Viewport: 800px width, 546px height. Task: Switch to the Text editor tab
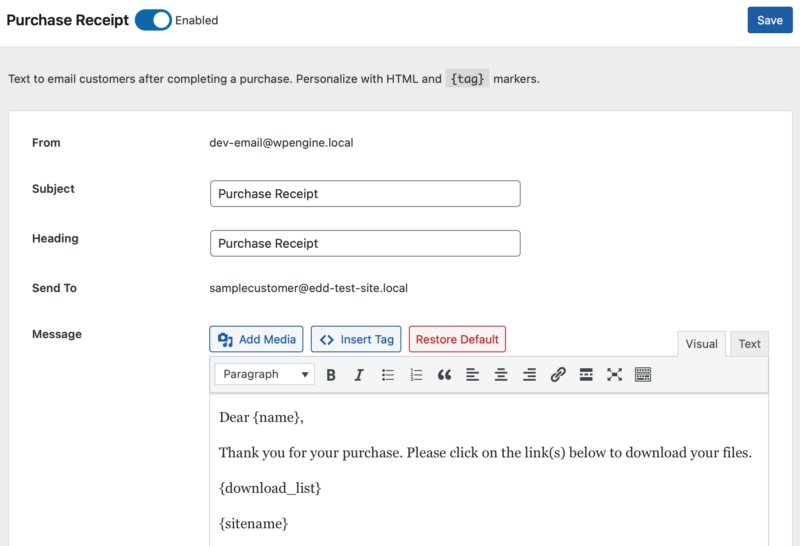point(749,344)
